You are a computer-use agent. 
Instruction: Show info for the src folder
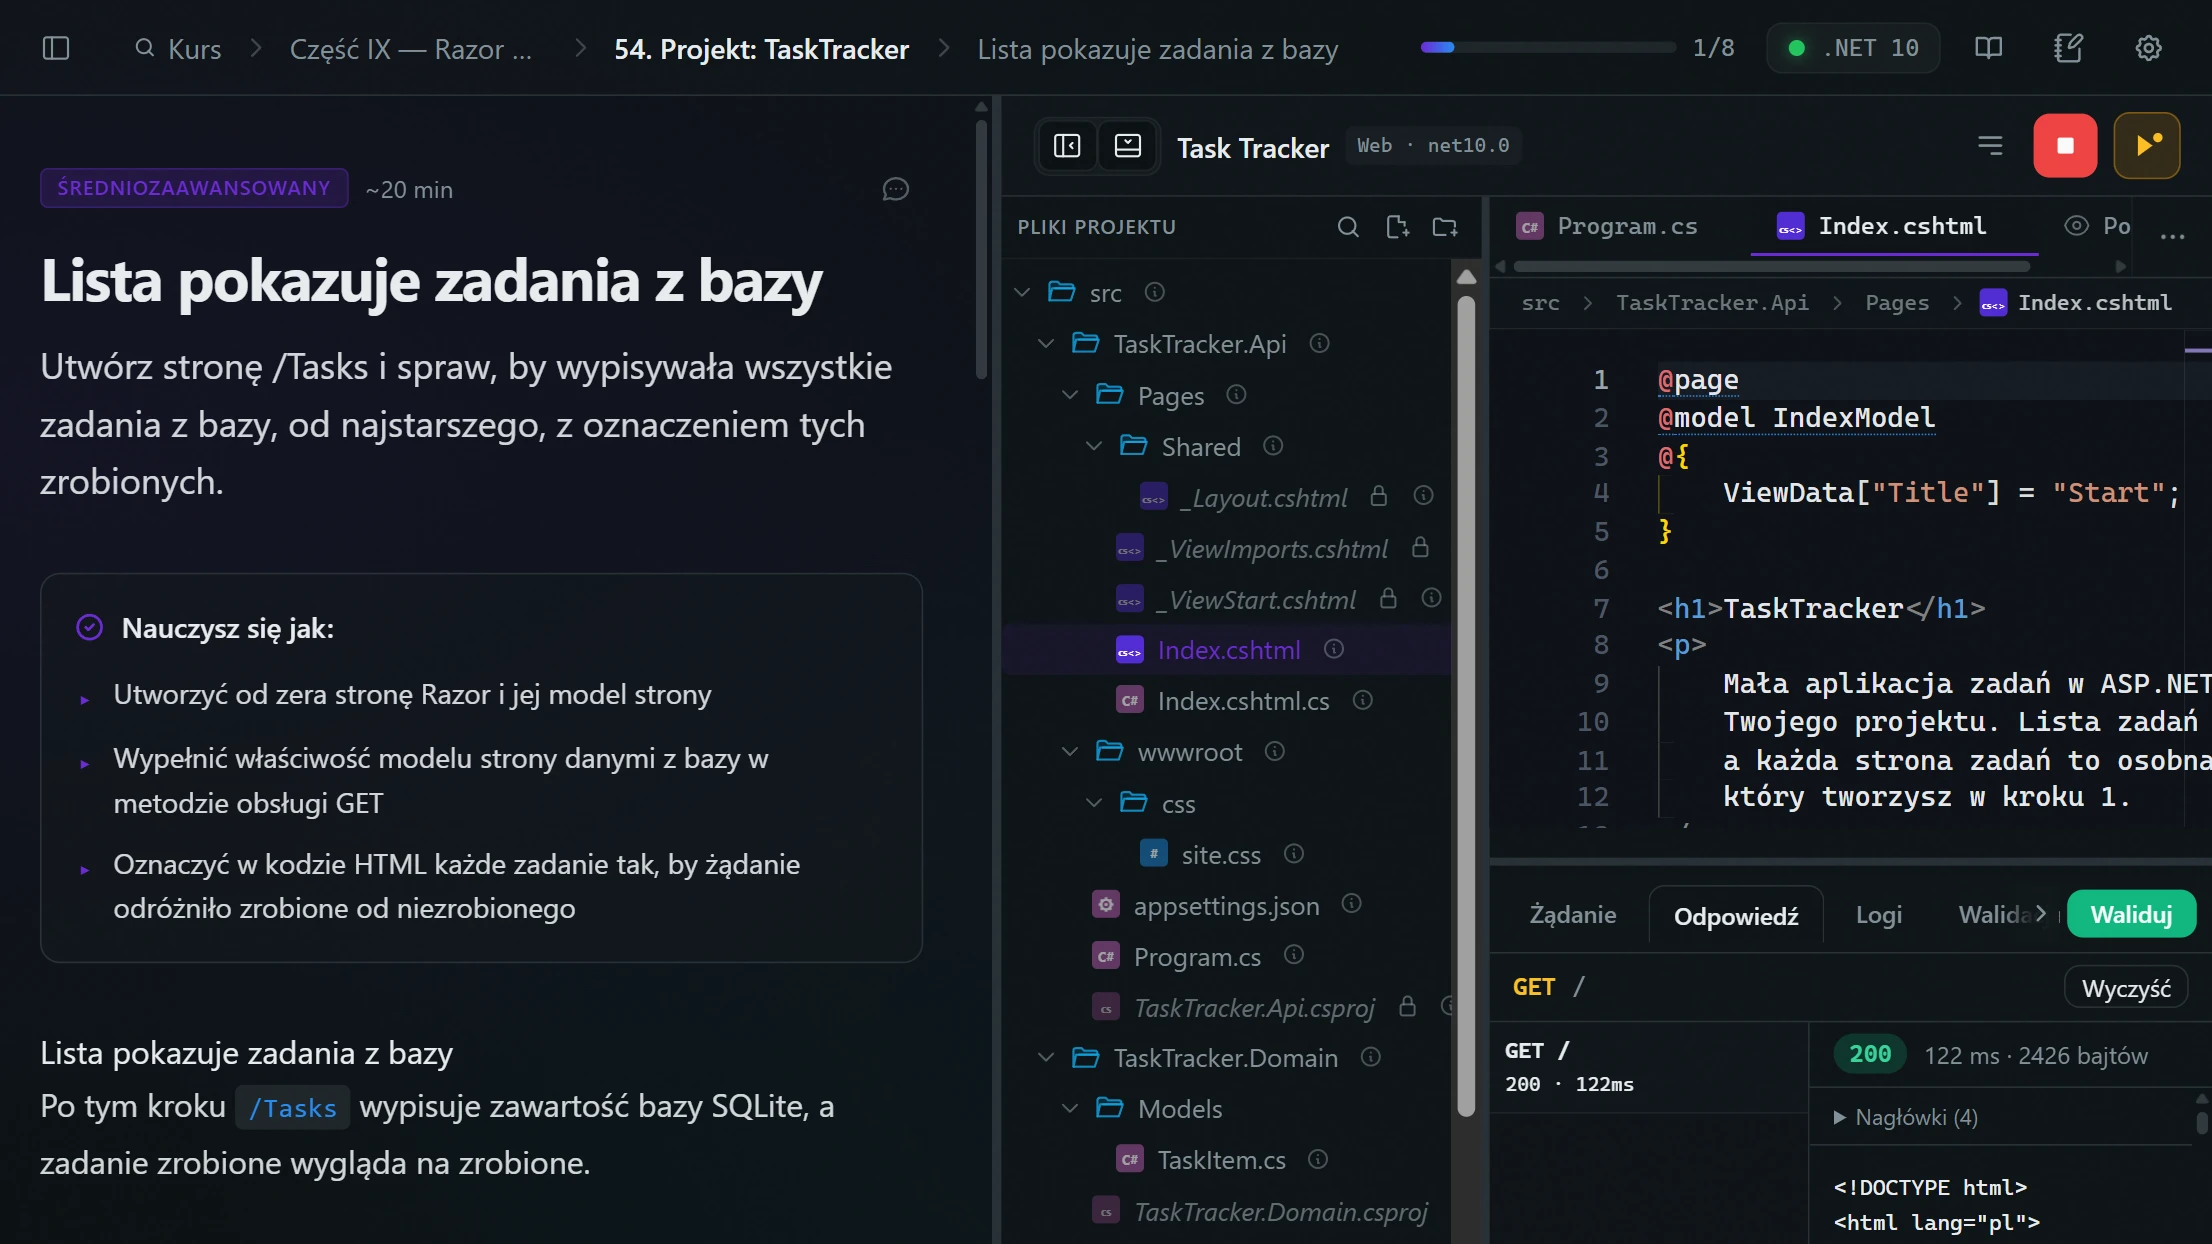tap(1154, 292)
